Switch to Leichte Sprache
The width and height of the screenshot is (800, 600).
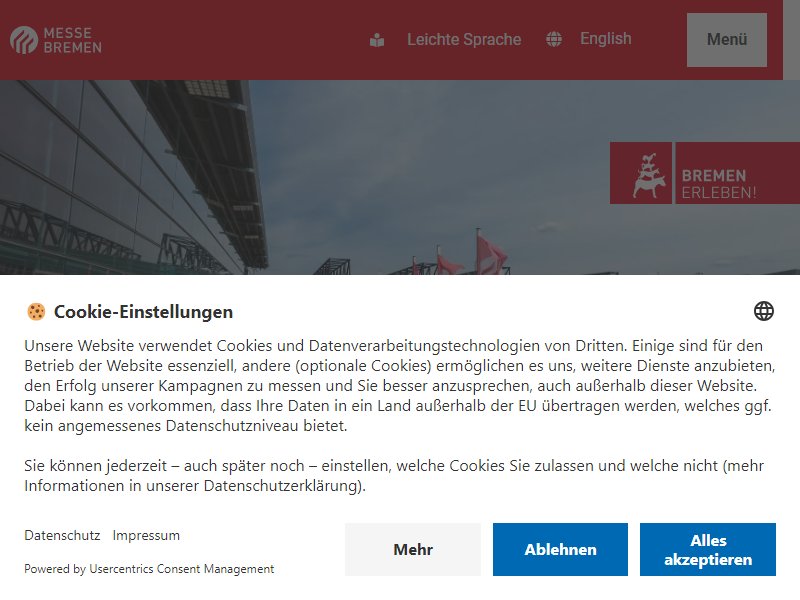pyautogui.click(x=464, y=39)
